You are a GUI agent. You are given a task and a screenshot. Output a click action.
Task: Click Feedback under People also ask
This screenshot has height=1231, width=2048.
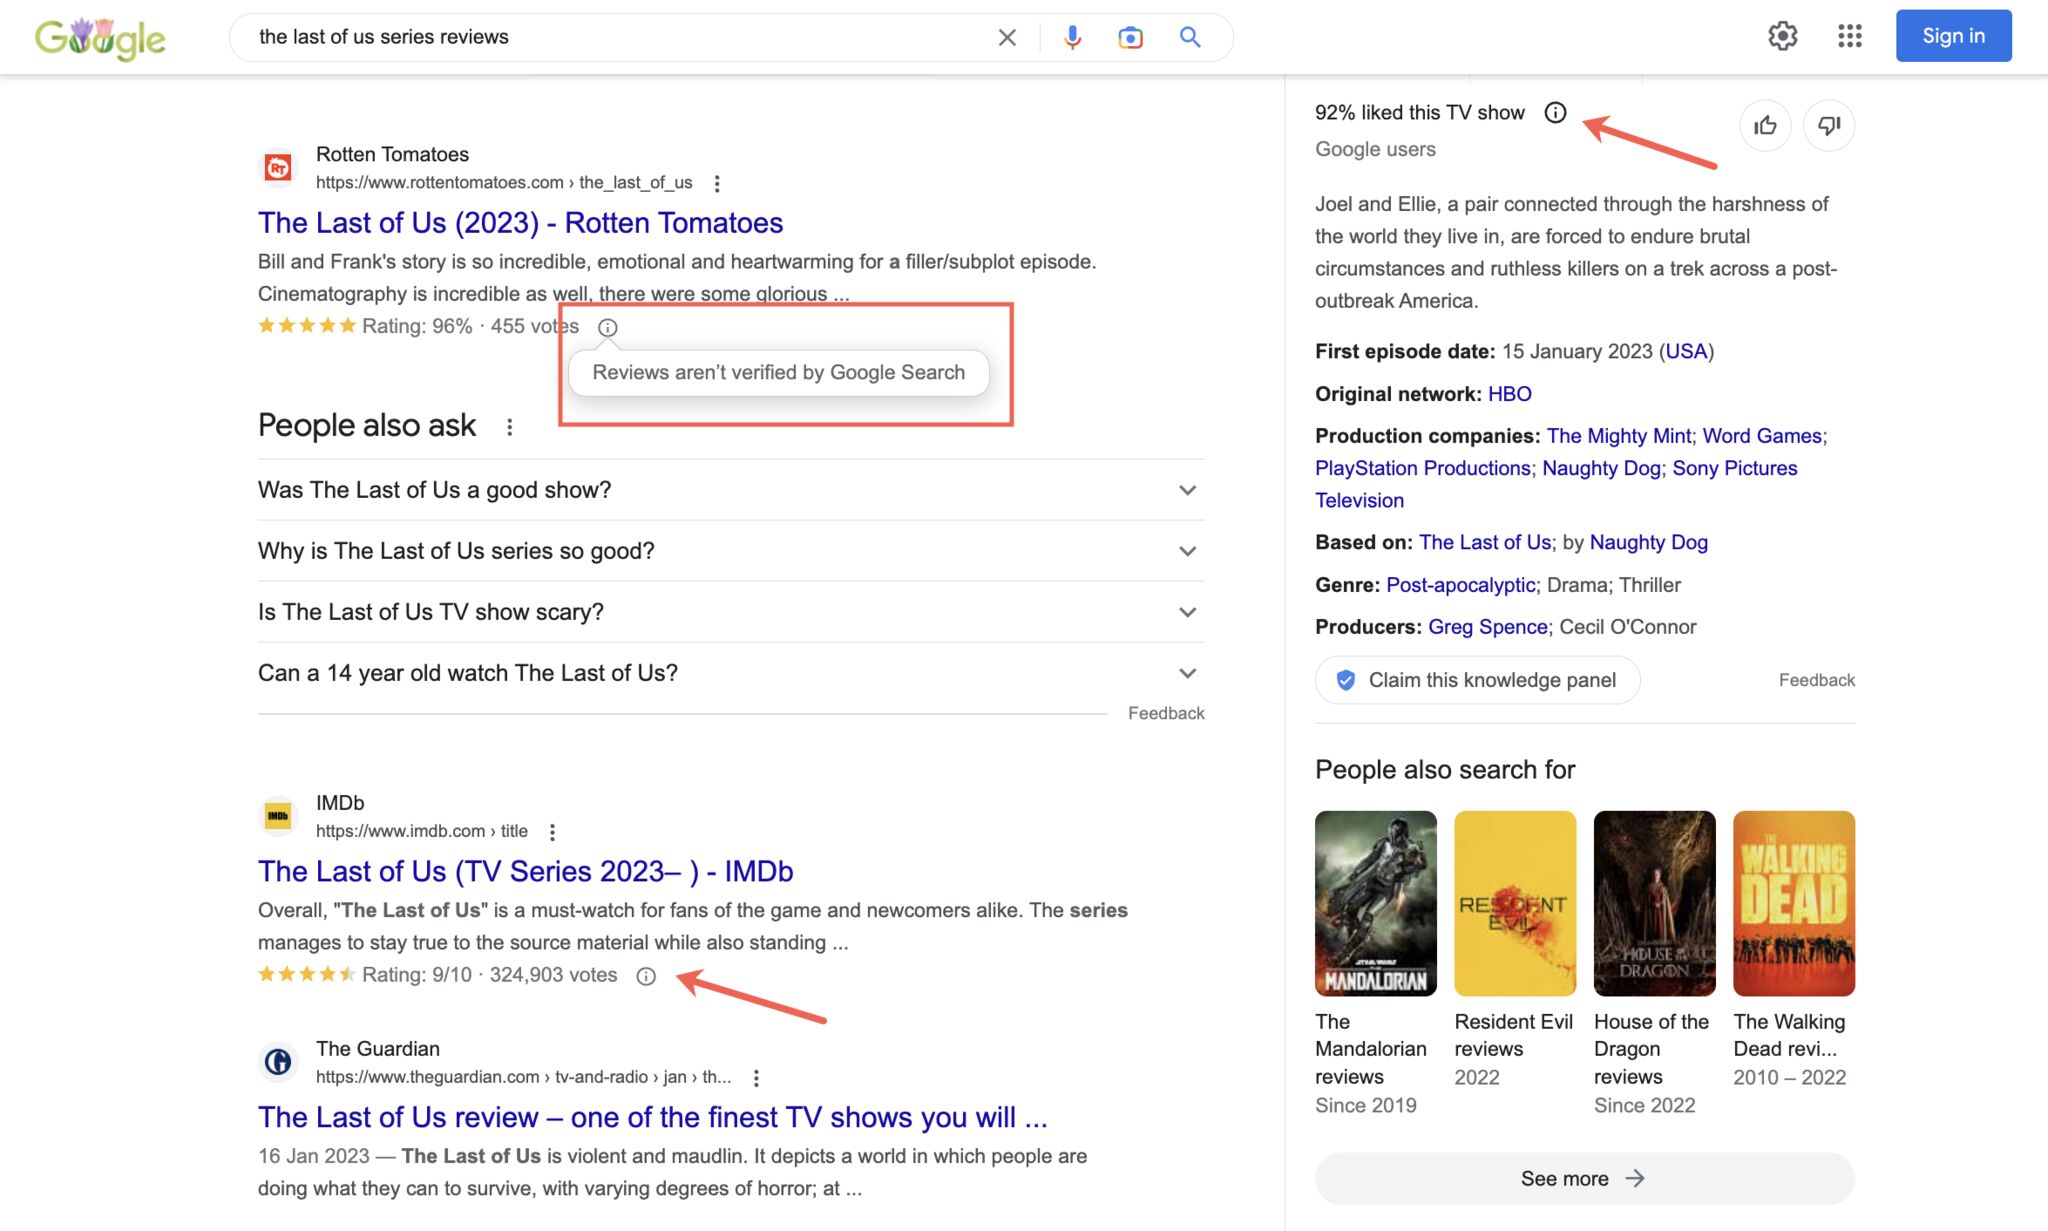click(1166, 713)
